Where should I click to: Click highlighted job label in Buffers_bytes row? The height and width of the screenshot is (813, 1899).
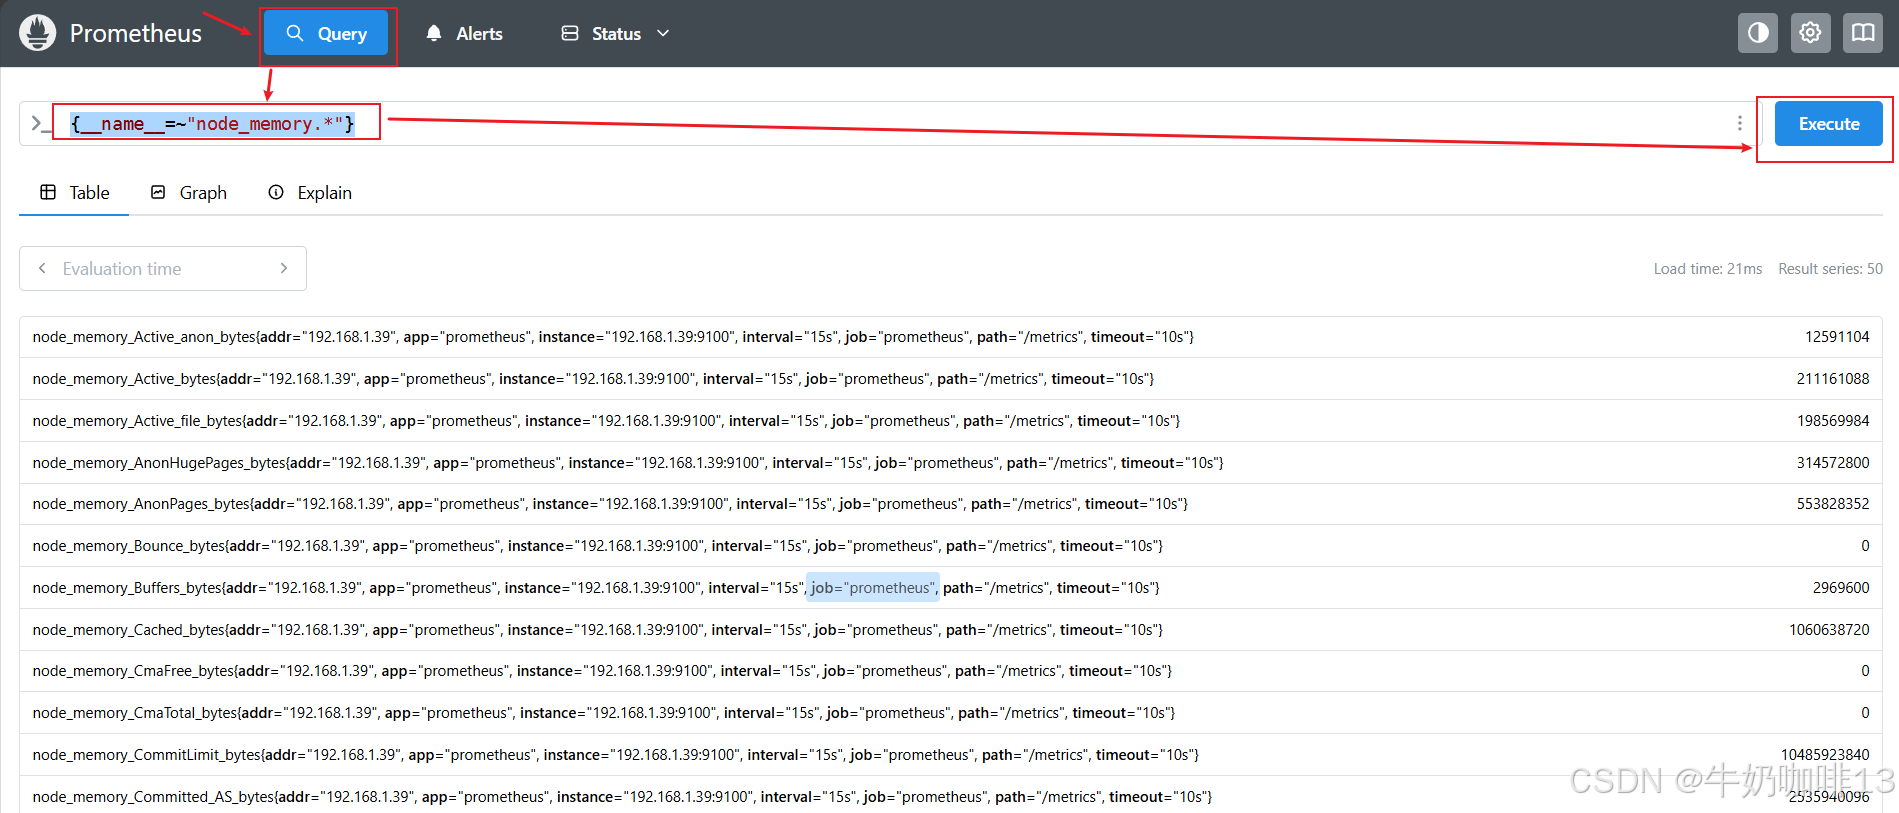[873, 588]
